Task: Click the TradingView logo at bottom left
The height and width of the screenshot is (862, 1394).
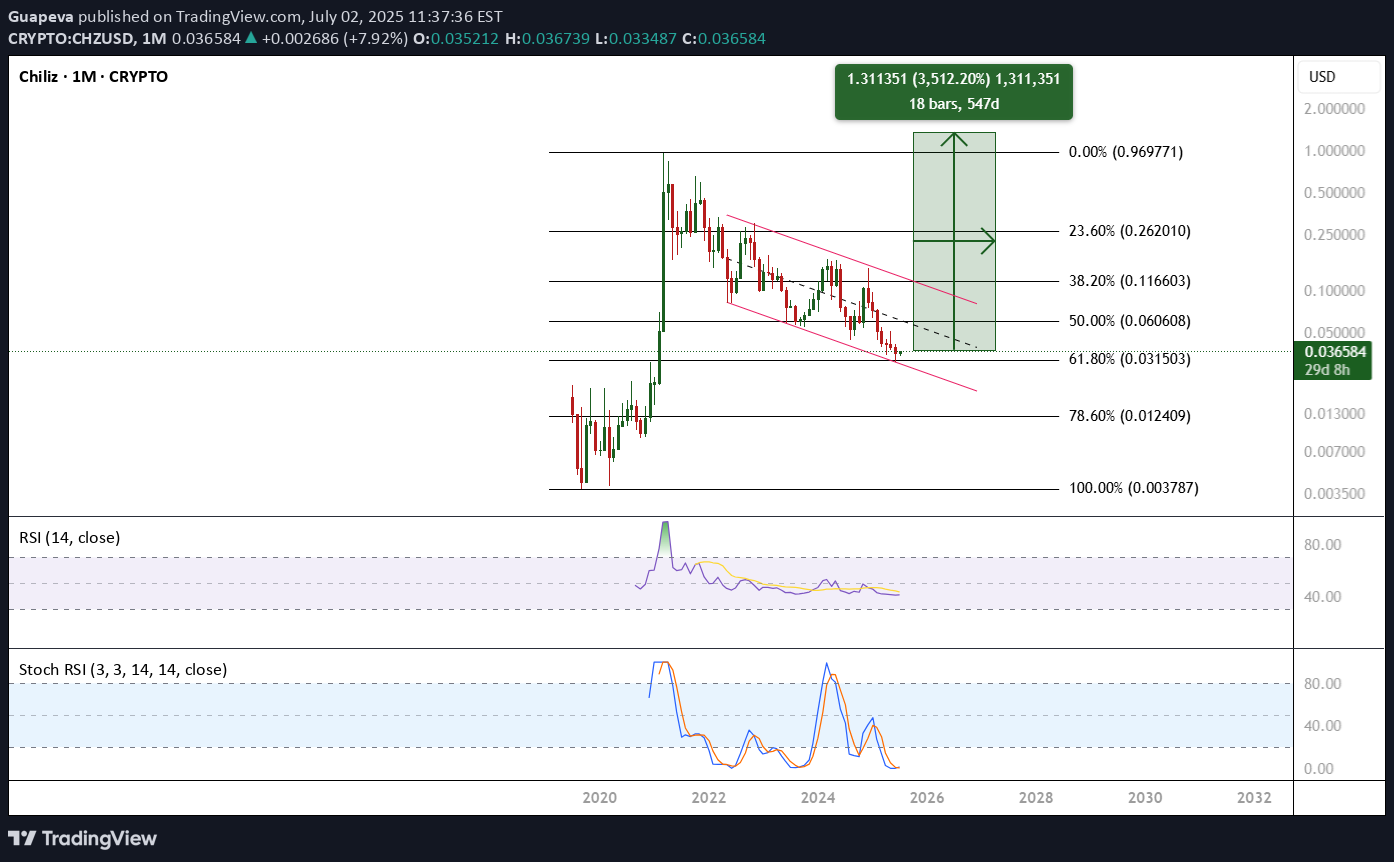Action: pyautogui.click(x=83, y=838)
